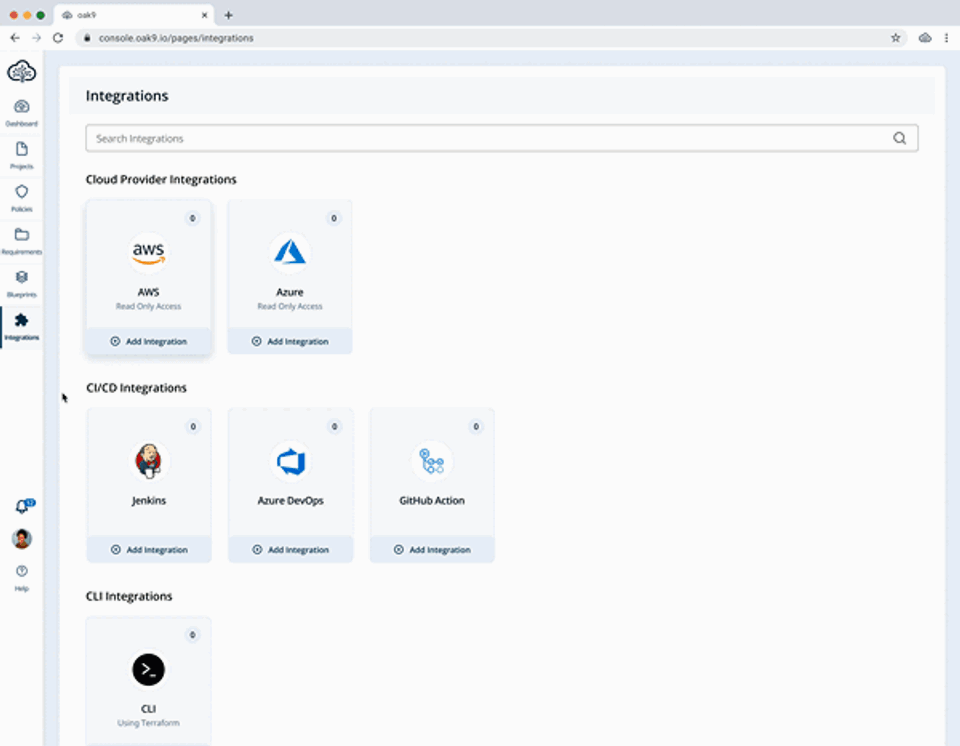This screenshot has width=960, height=746.
Task: Click the oak9 browser extension icon
Action: [924, 38]
